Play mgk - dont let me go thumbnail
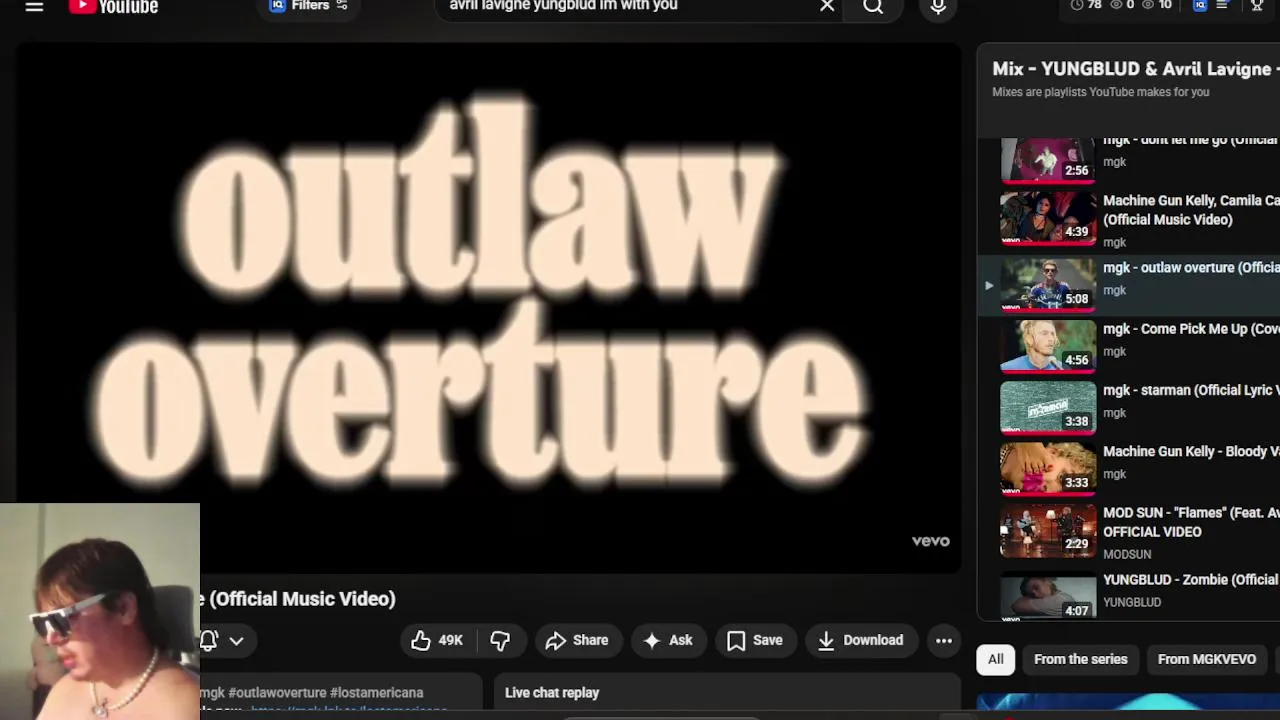This screenshot has width=1280, height=720. pos(1048,160)
